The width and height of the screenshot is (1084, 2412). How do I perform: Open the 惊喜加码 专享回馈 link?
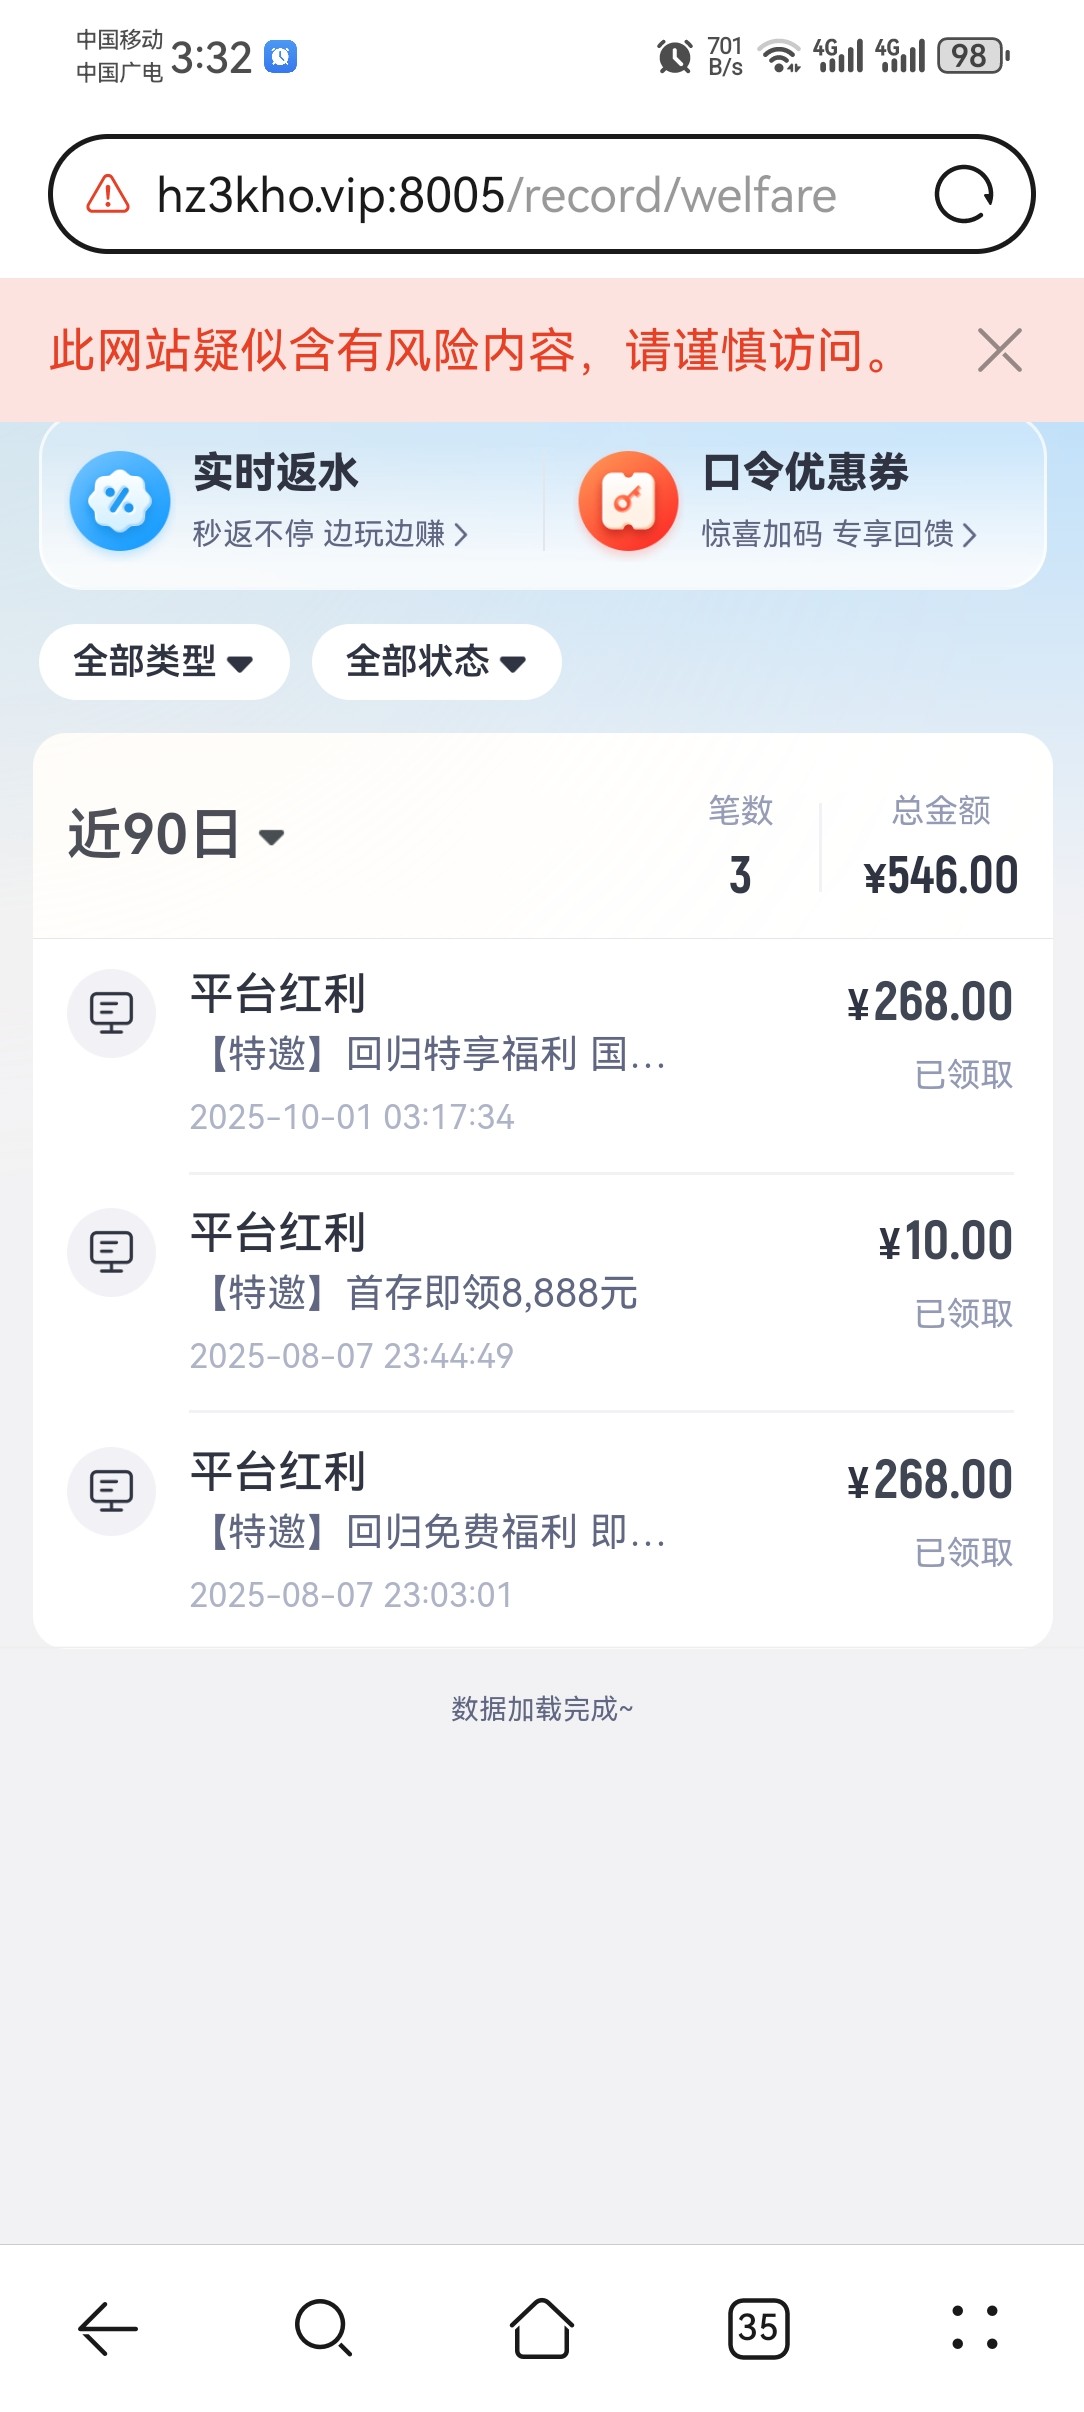point(838,534)
